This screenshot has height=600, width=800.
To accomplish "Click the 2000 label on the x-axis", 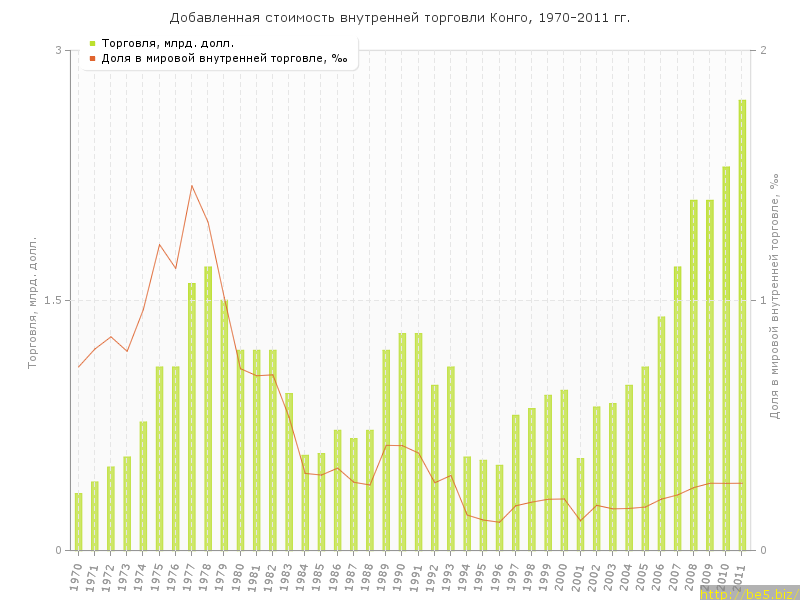I will click(564, 578).
